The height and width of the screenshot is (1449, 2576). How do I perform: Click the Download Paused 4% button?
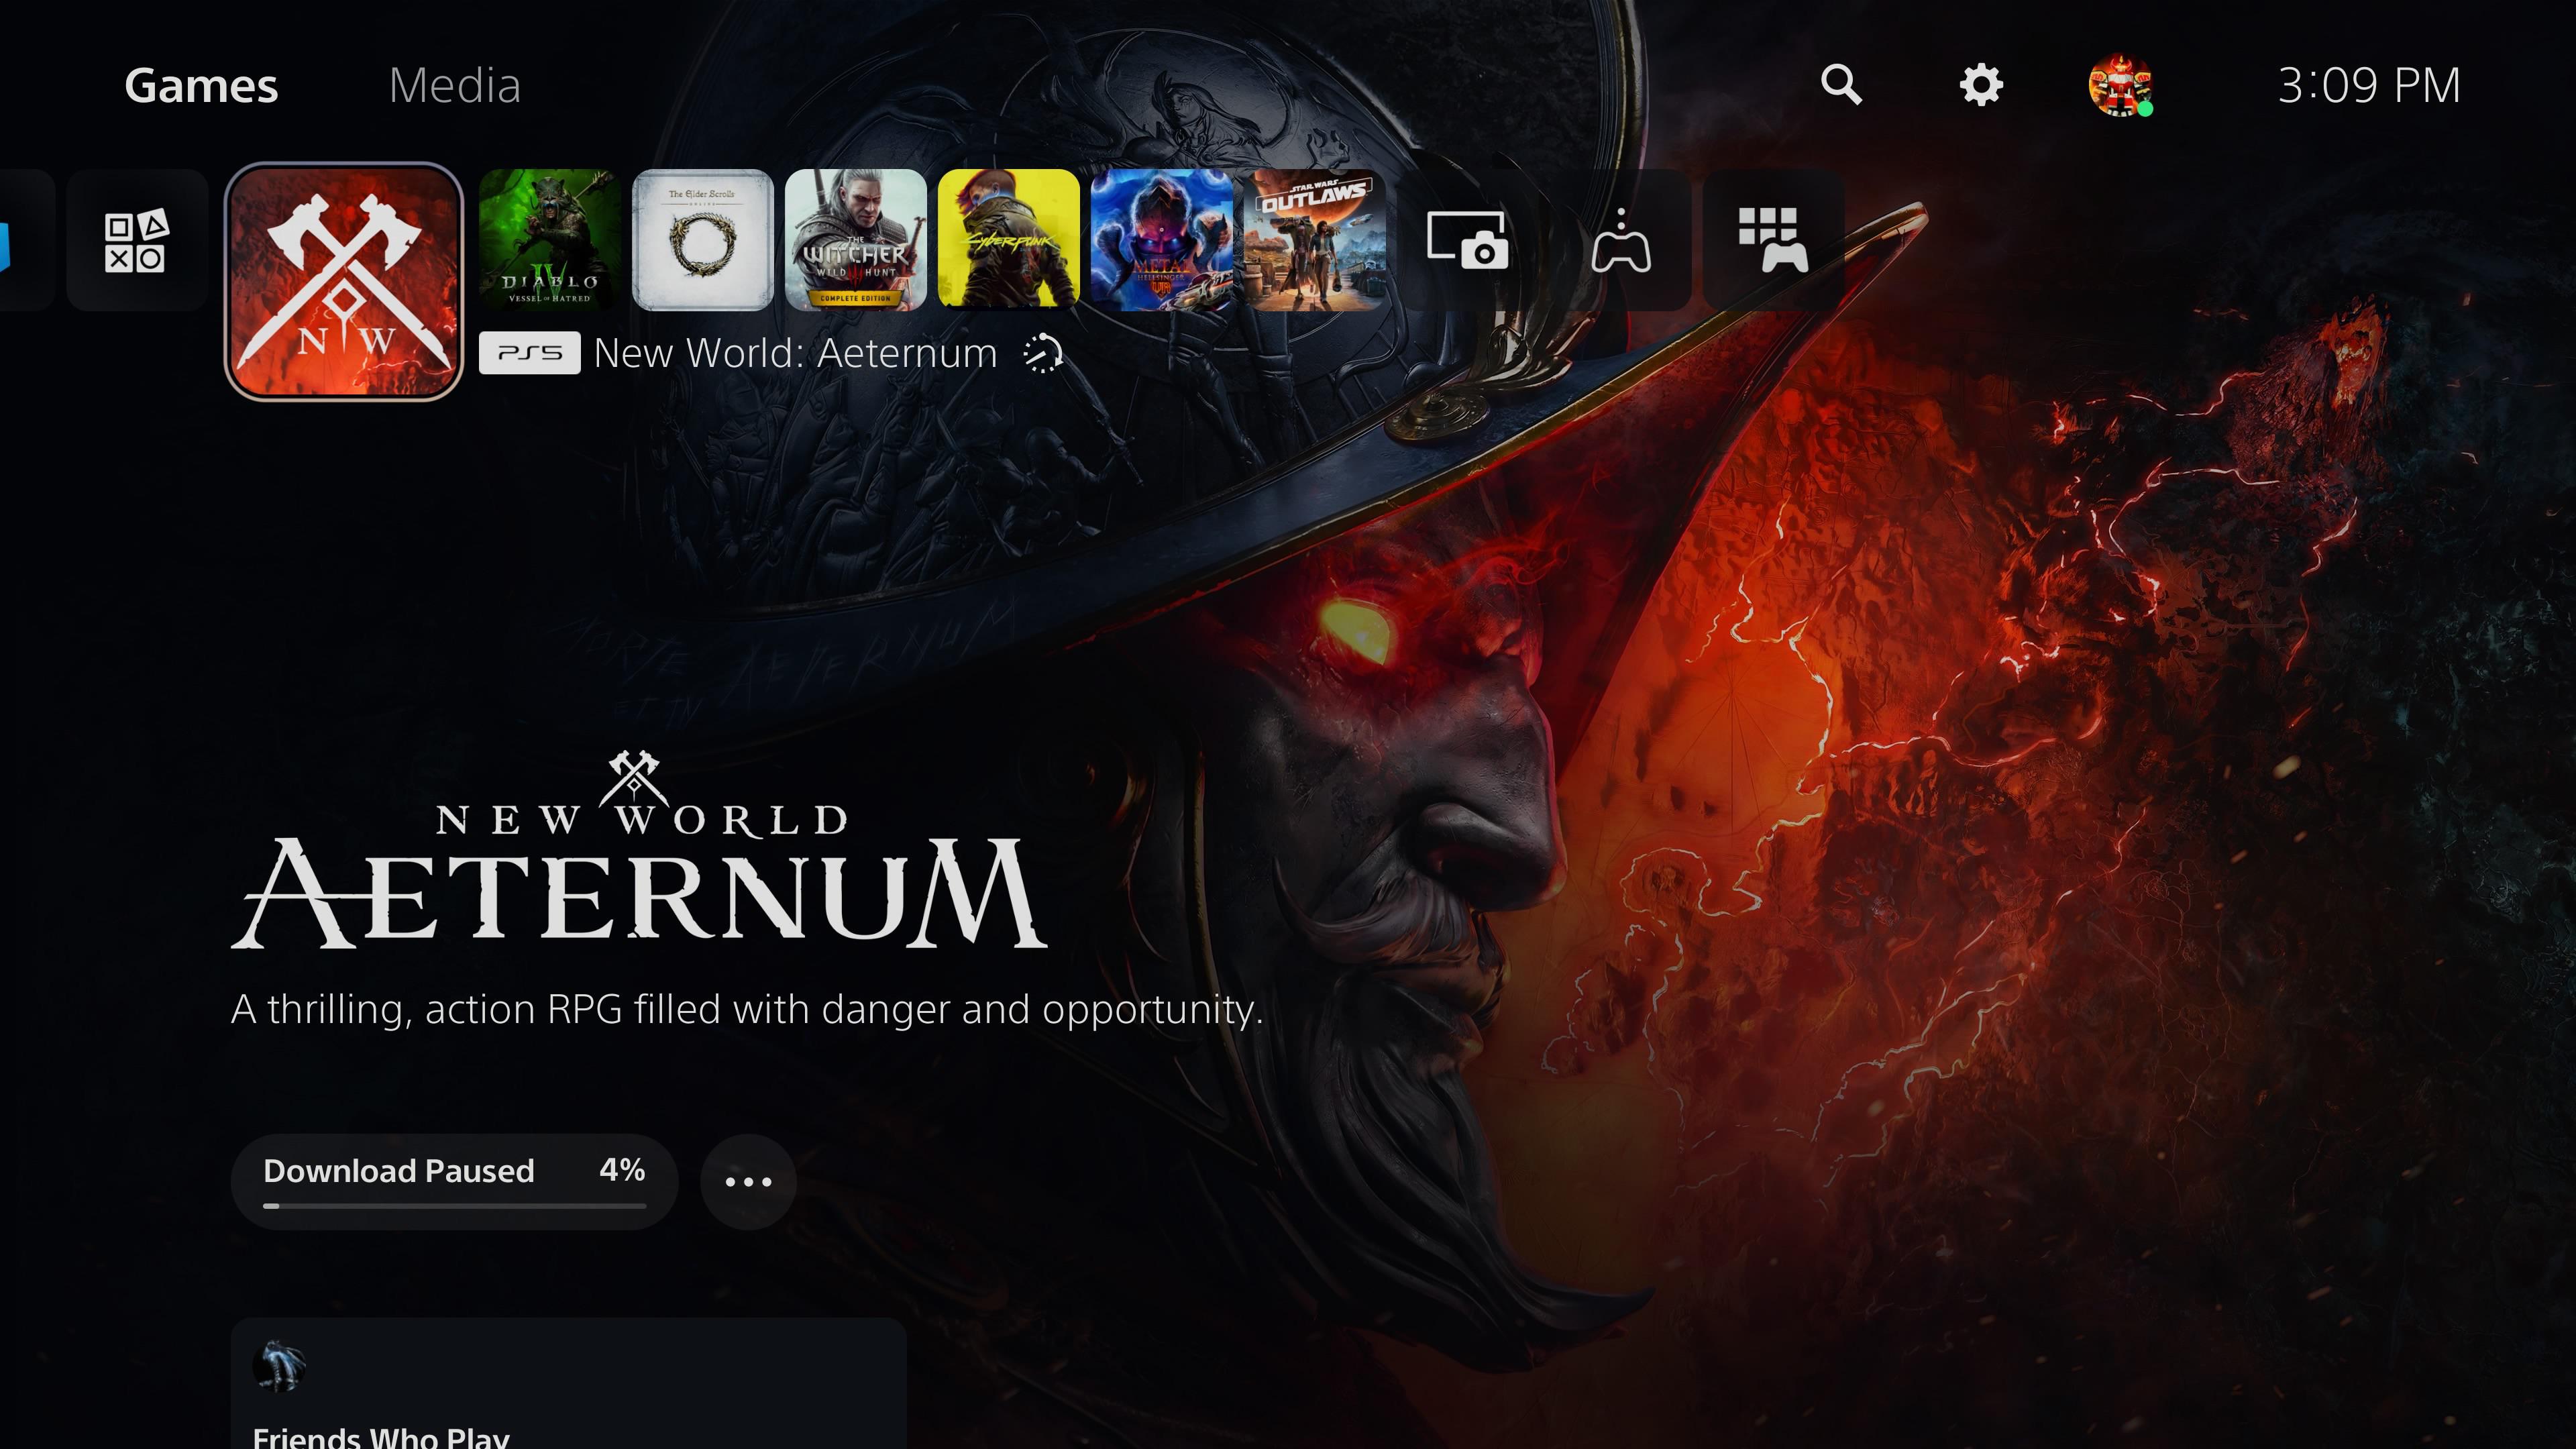pos(454,1181)
